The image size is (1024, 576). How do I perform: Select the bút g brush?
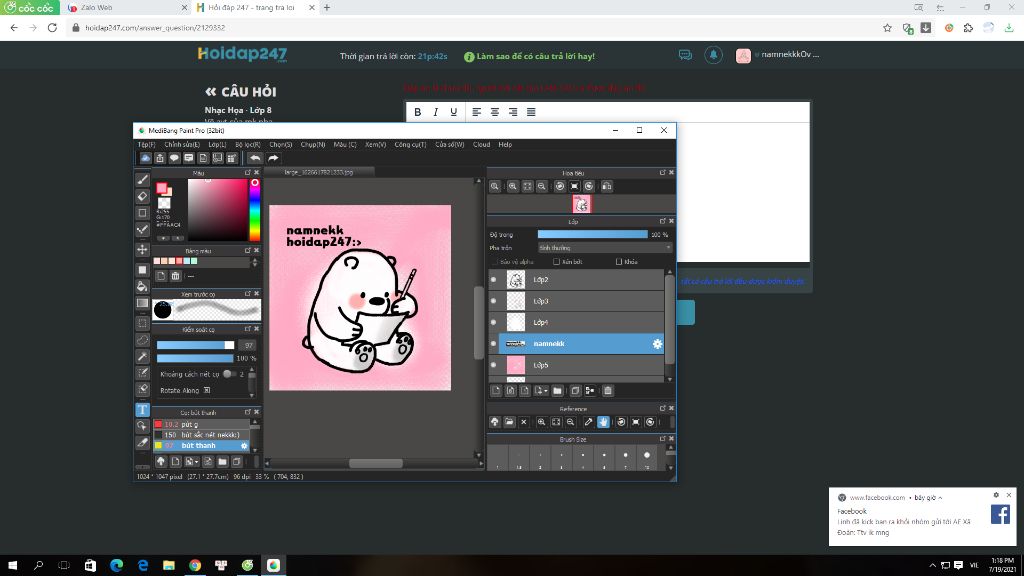coord(203,424)
